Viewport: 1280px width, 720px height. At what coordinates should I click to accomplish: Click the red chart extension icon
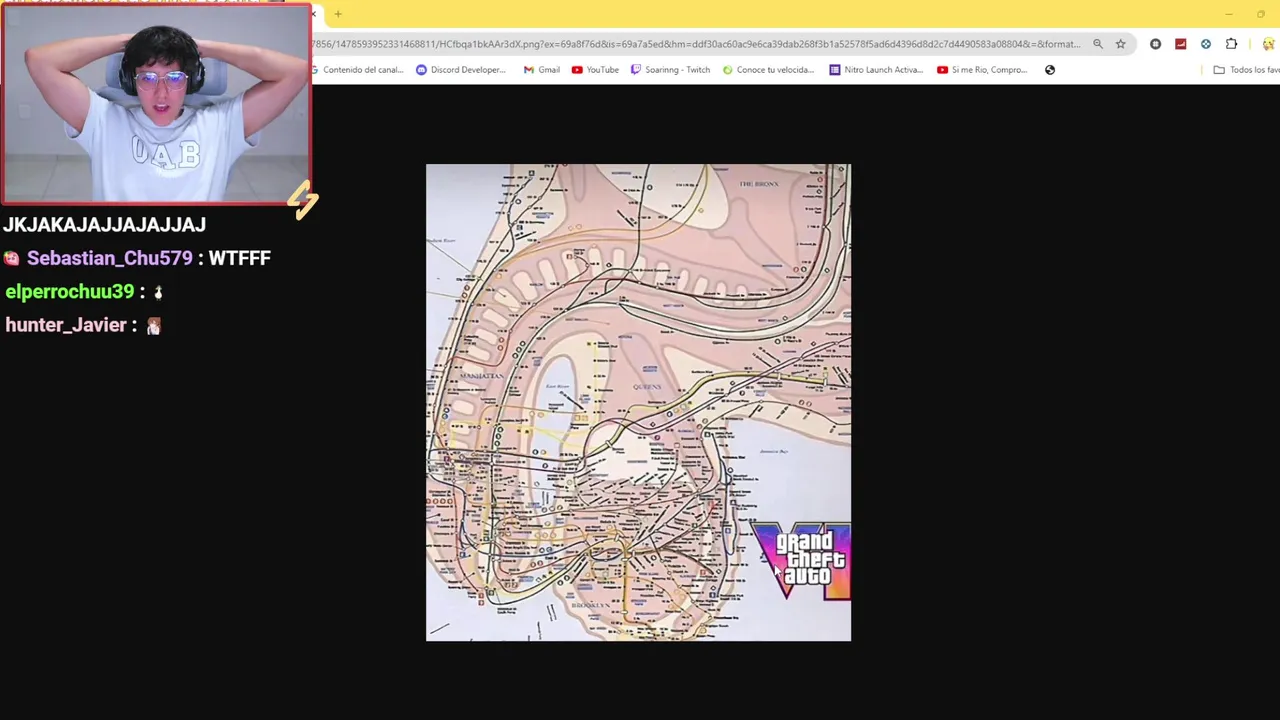[1181, 44]
